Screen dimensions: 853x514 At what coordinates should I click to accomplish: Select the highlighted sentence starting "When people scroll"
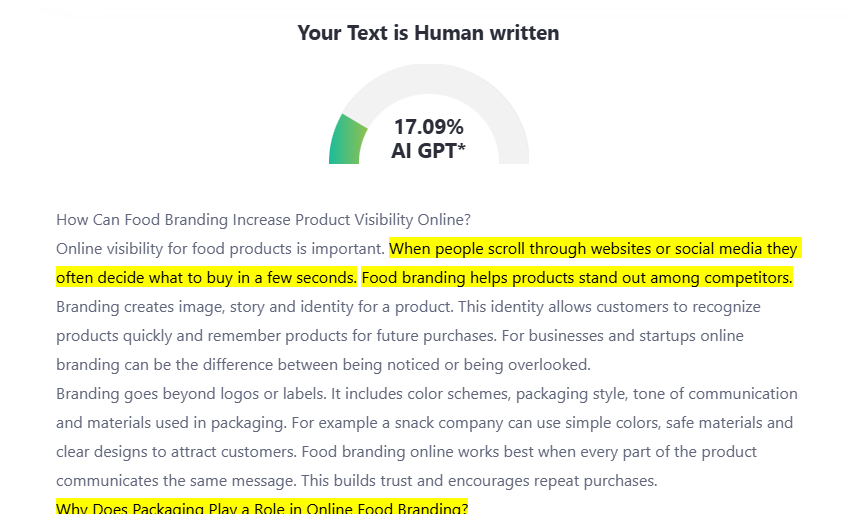pyautogui.click(x=593, y=248)
